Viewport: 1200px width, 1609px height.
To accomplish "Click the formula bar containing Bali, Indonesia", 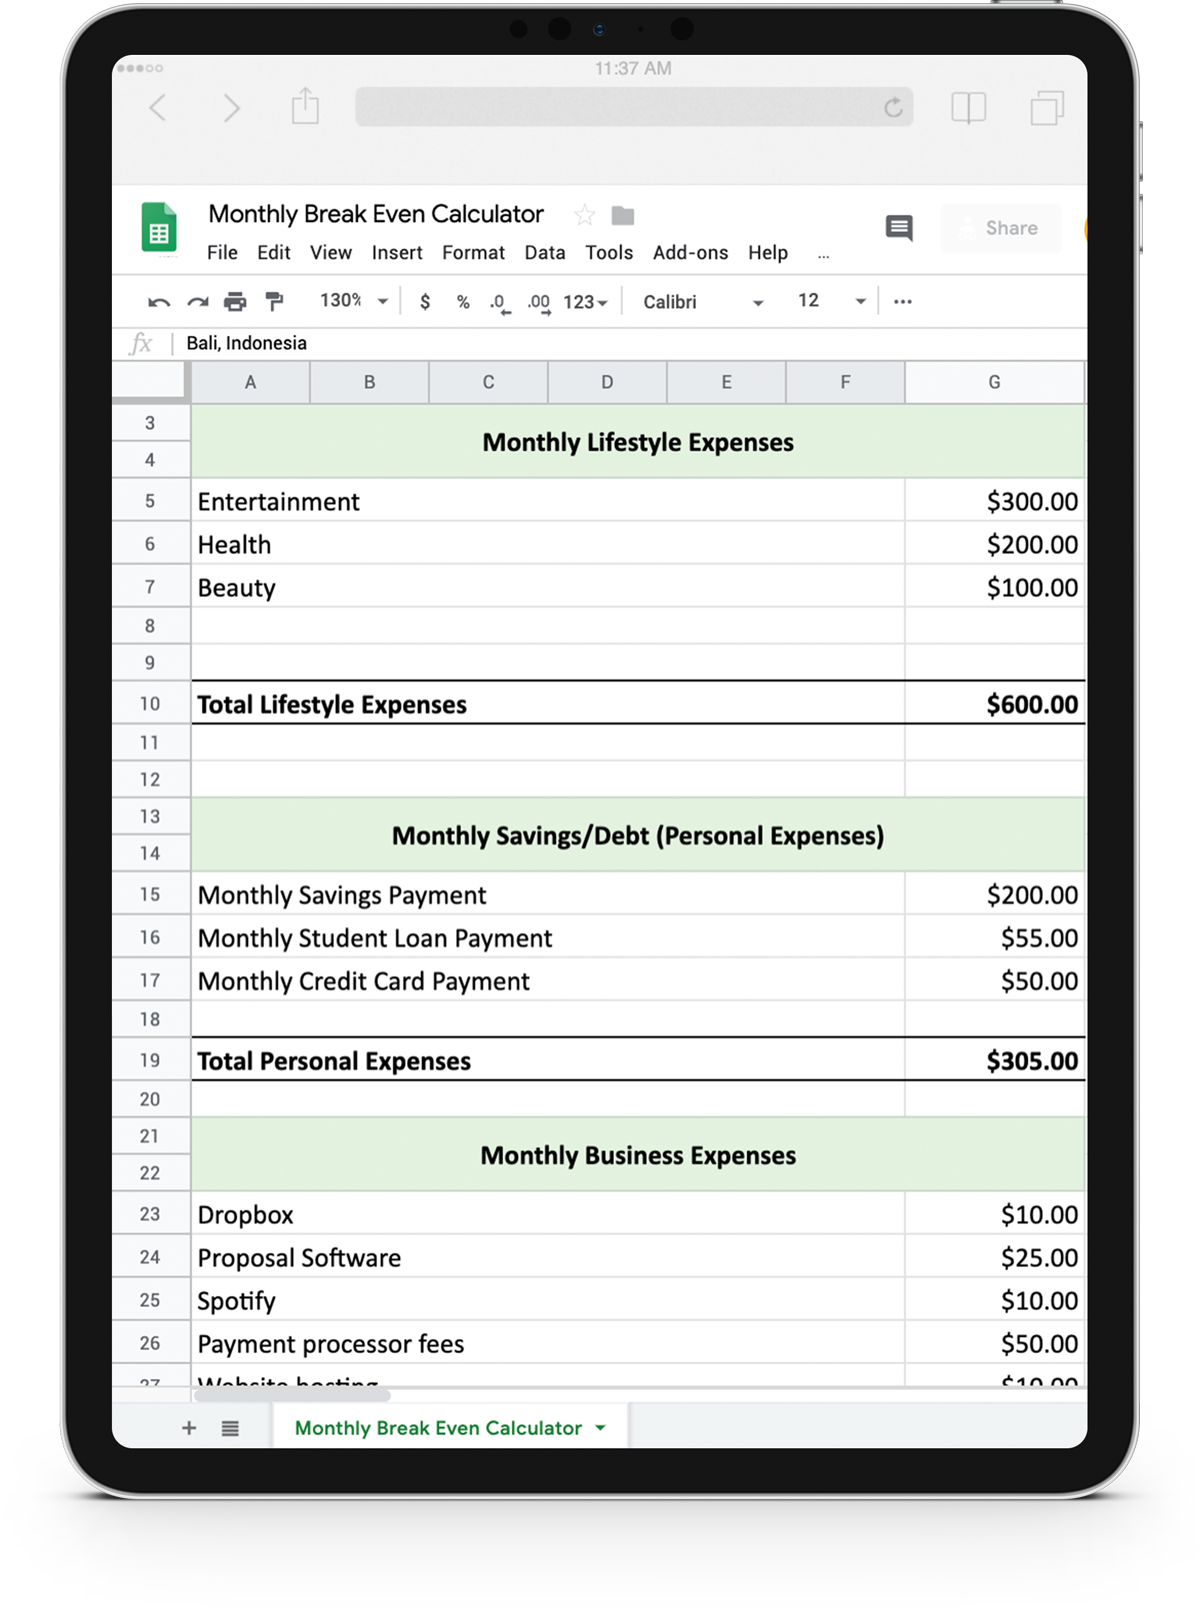I will (x=635, y=343).
